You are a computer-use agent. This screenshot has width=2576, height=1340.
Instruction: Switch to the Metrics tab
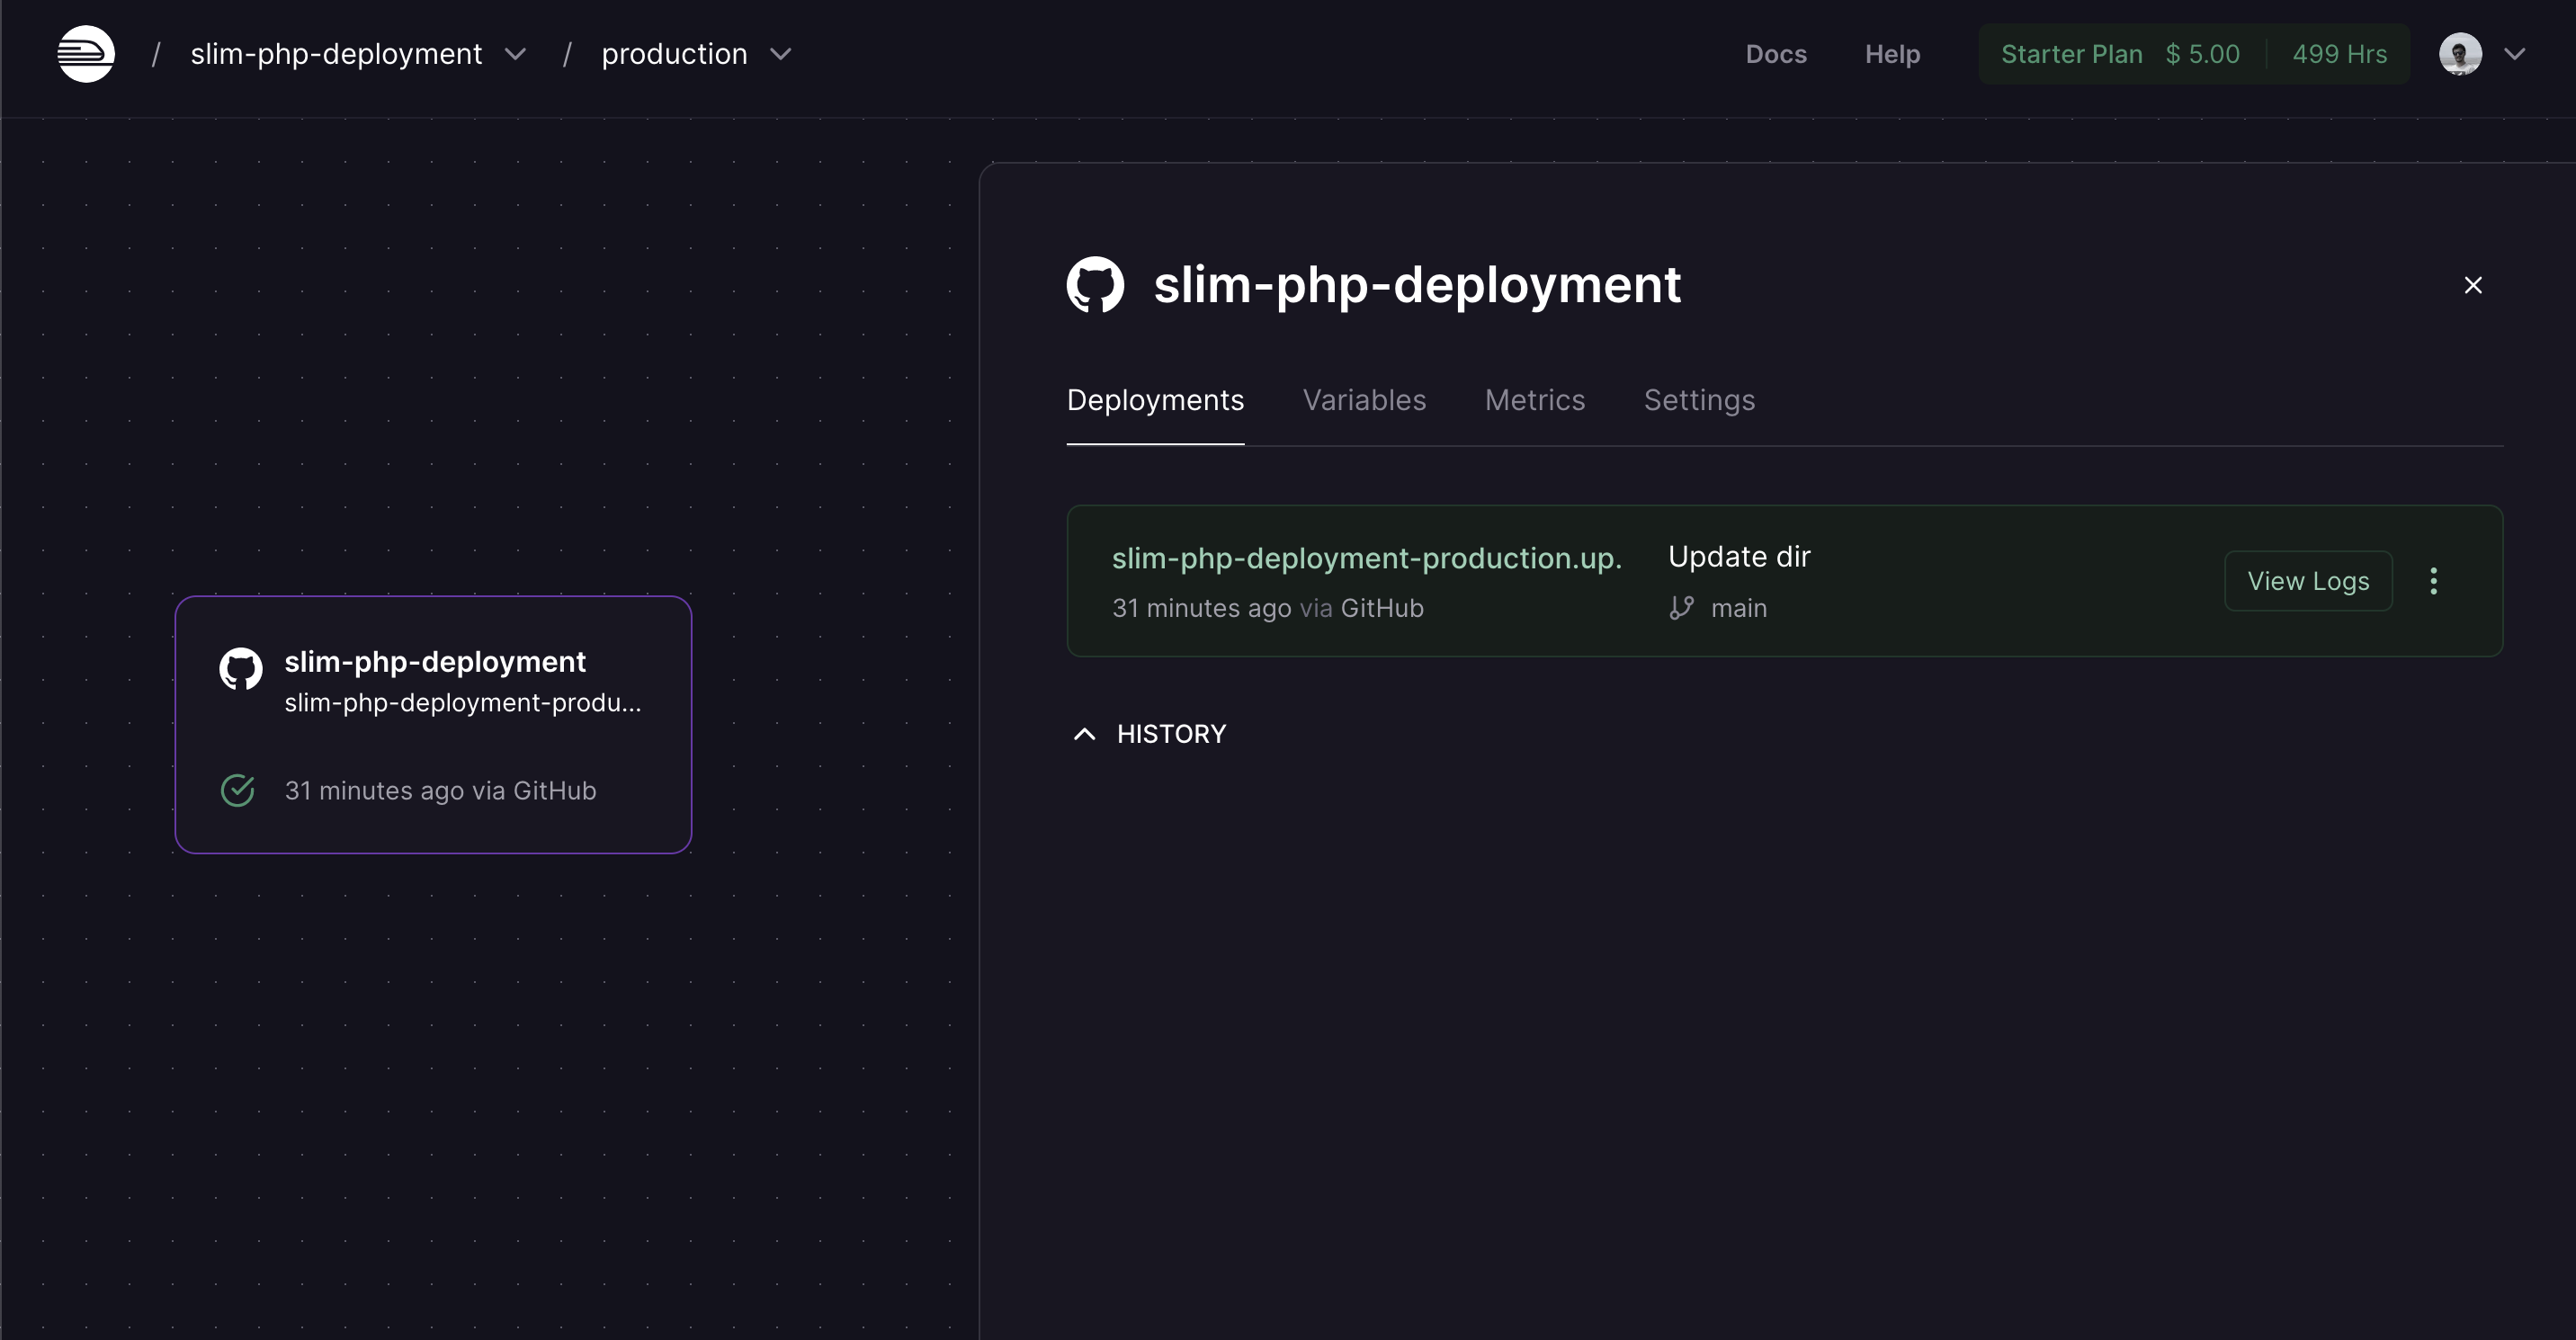1534,400
